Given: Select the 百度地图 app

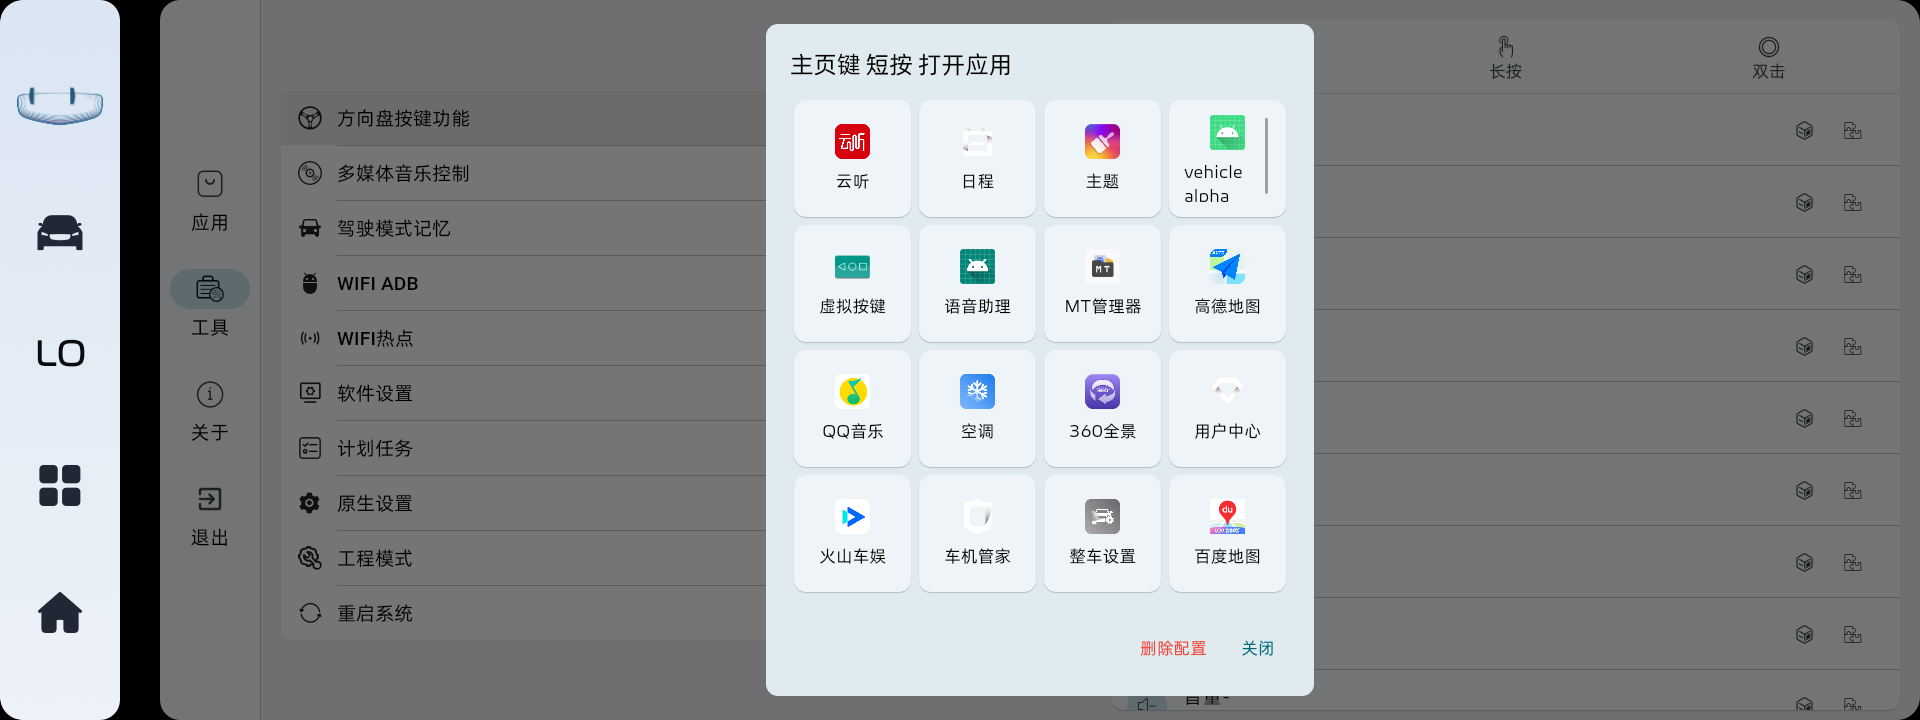Looking at the screenshot, I should pyautogui.click(x=1227, y=533).
